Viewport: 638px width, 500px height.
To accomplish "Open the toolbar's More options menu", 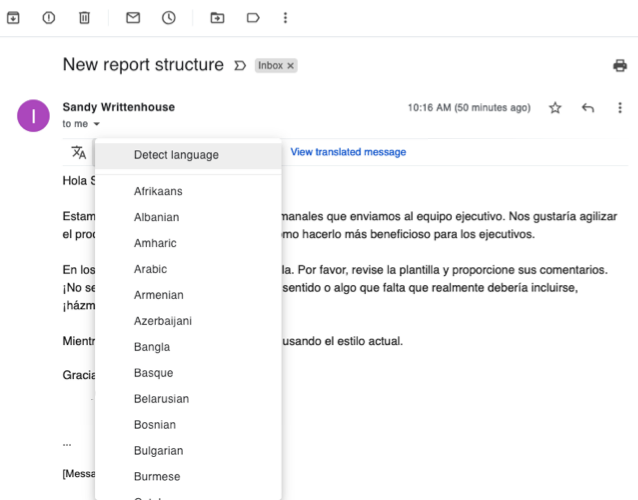I will pyautogui.click(x=286, y=18).
